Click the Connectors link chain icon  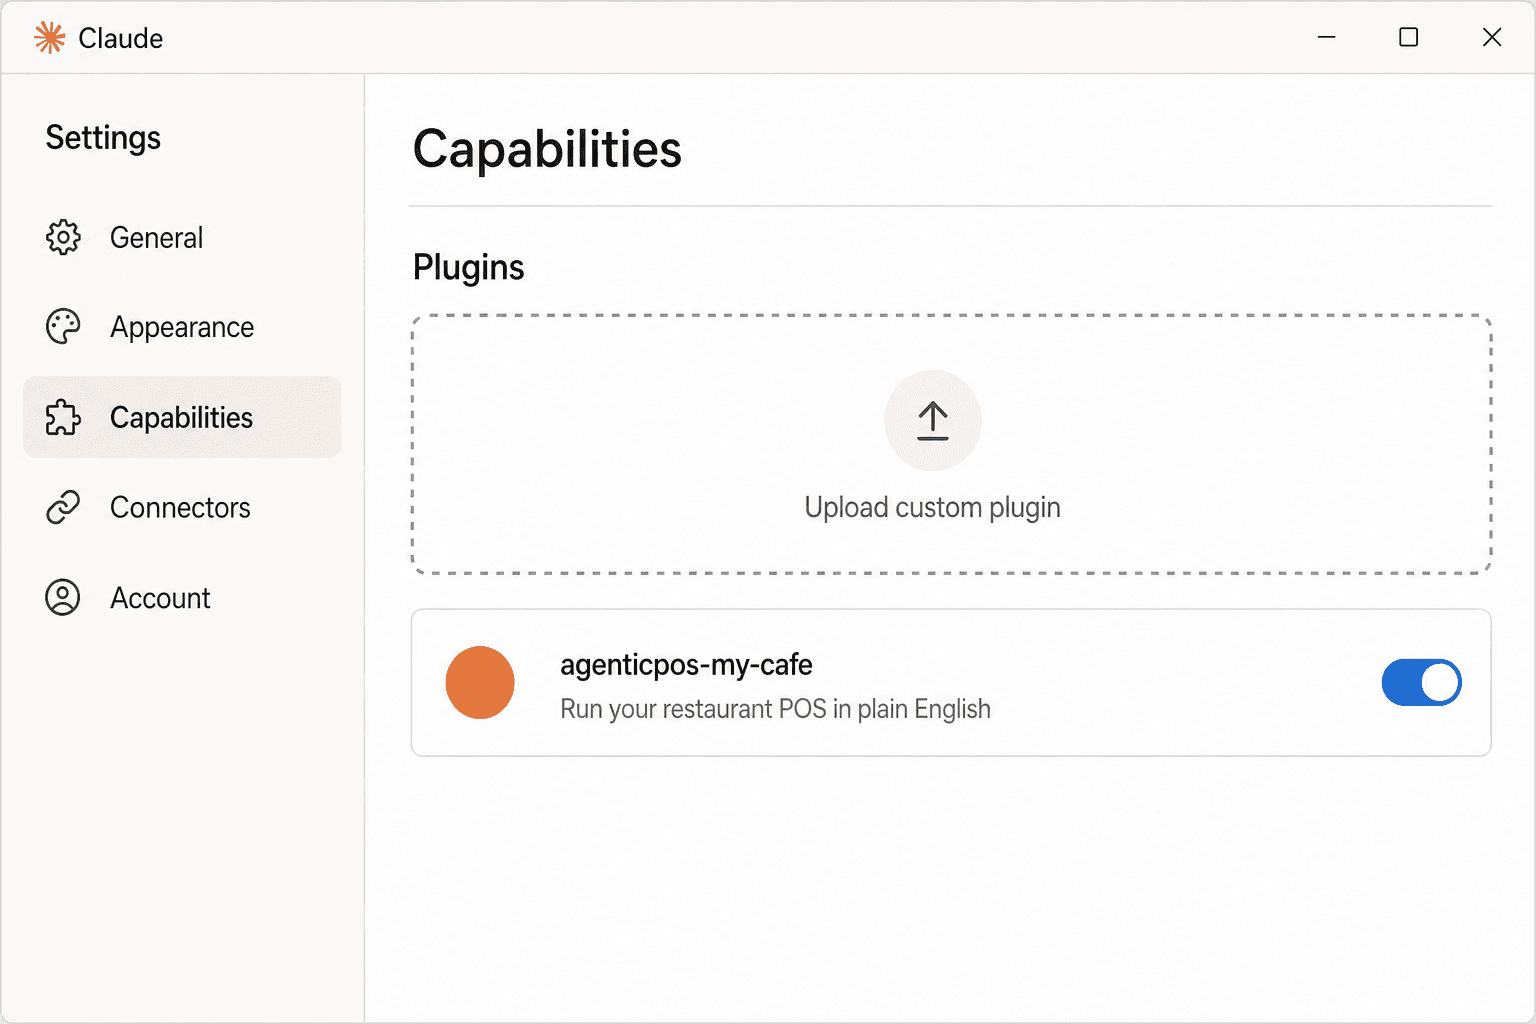pyautogui.click(x=63, y=507)
